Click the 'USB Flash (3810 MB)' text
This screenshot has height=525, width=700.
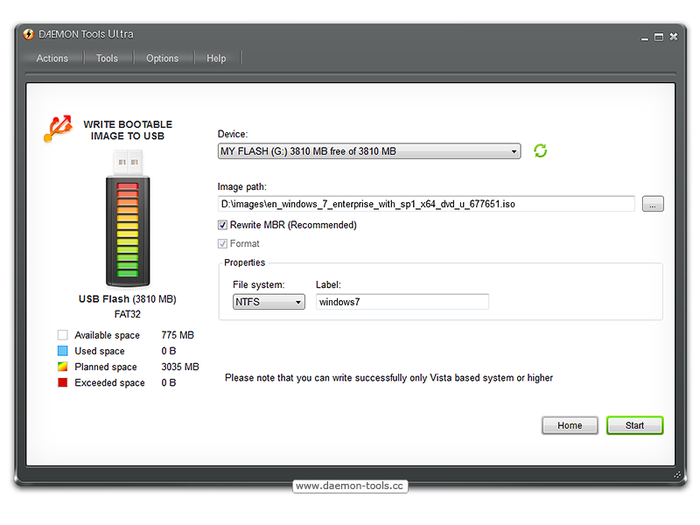[128, 299]
